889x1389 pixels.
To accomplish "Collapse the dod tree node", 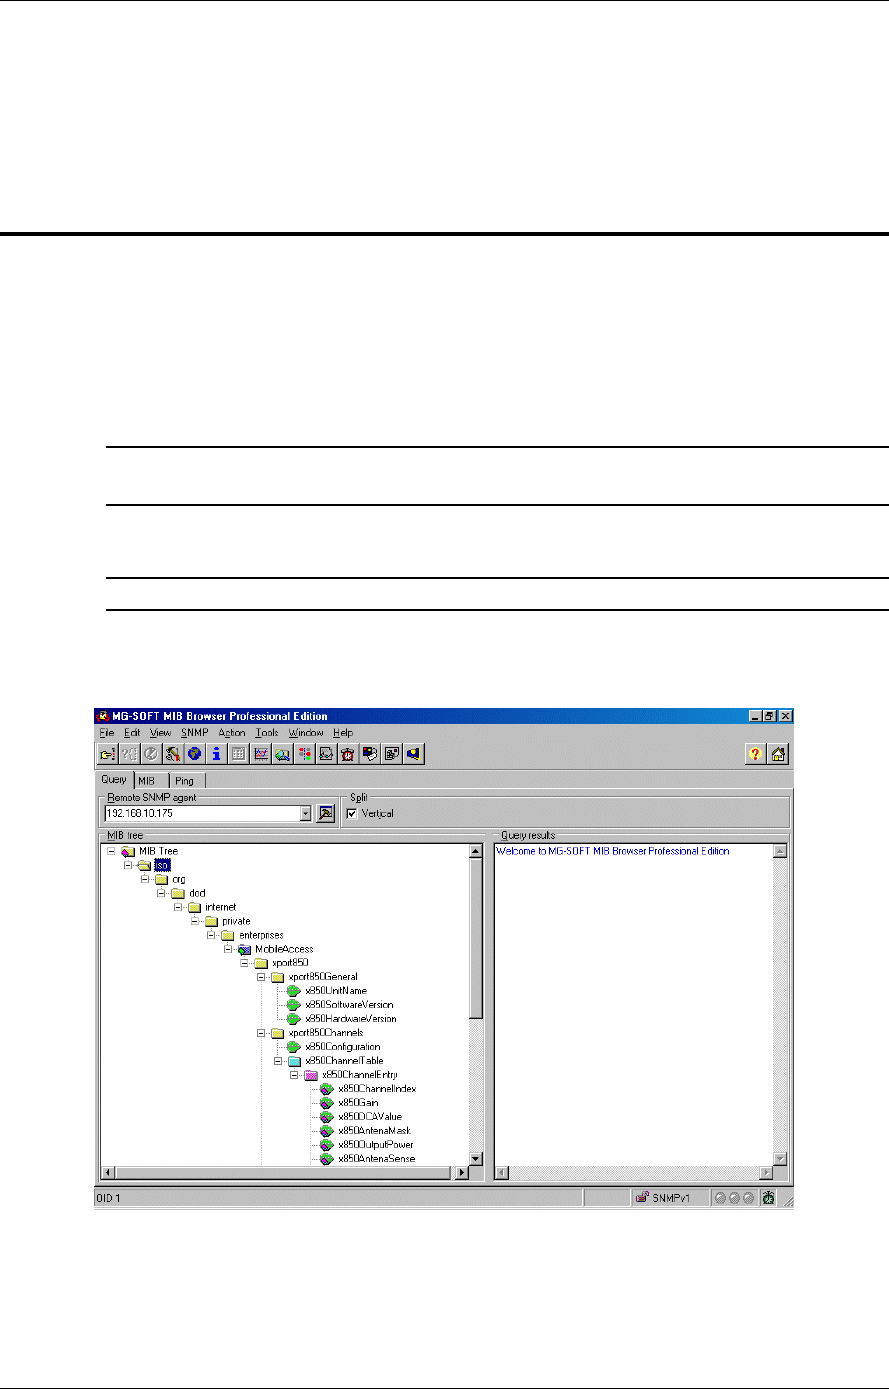I will click(161, 893).
